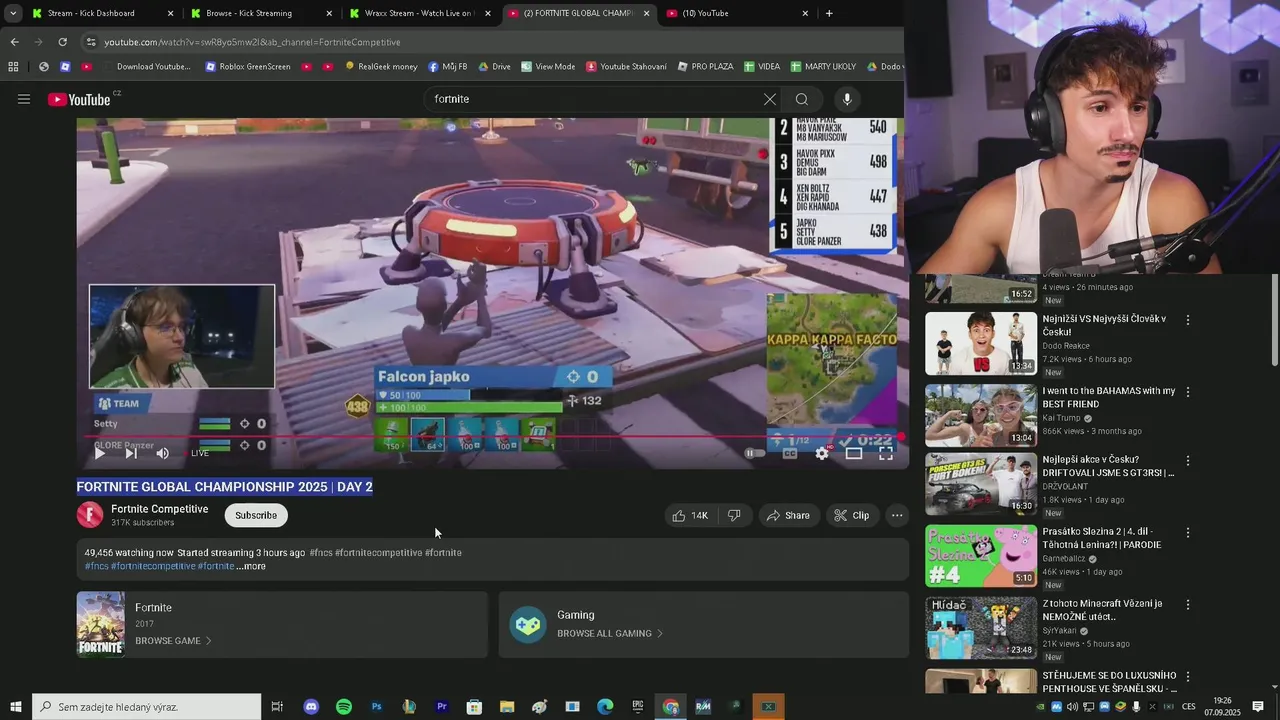Open the 'Nejnižší VS Nejvyšší Člověk' thumbnail
This screenshot has height=720, width=1280.
point(981,343)
